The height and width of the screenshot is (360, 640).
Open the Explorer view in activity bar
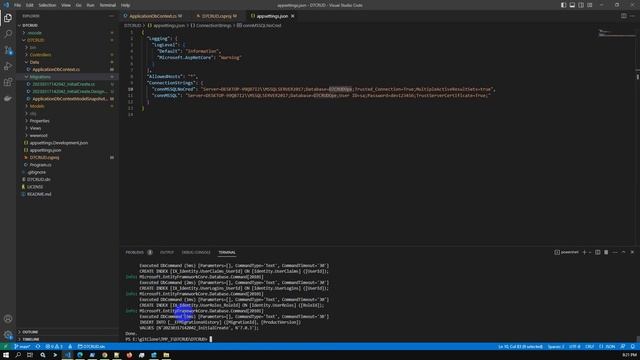8,18
